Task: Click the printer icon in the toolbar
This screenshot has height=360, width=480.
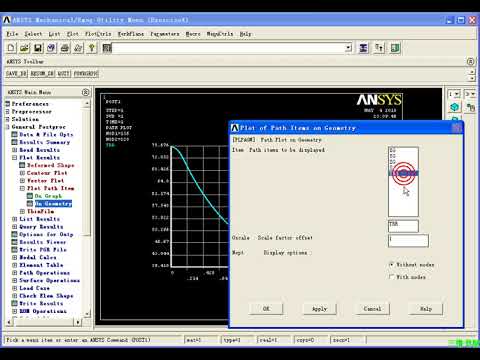Action: 65,48
